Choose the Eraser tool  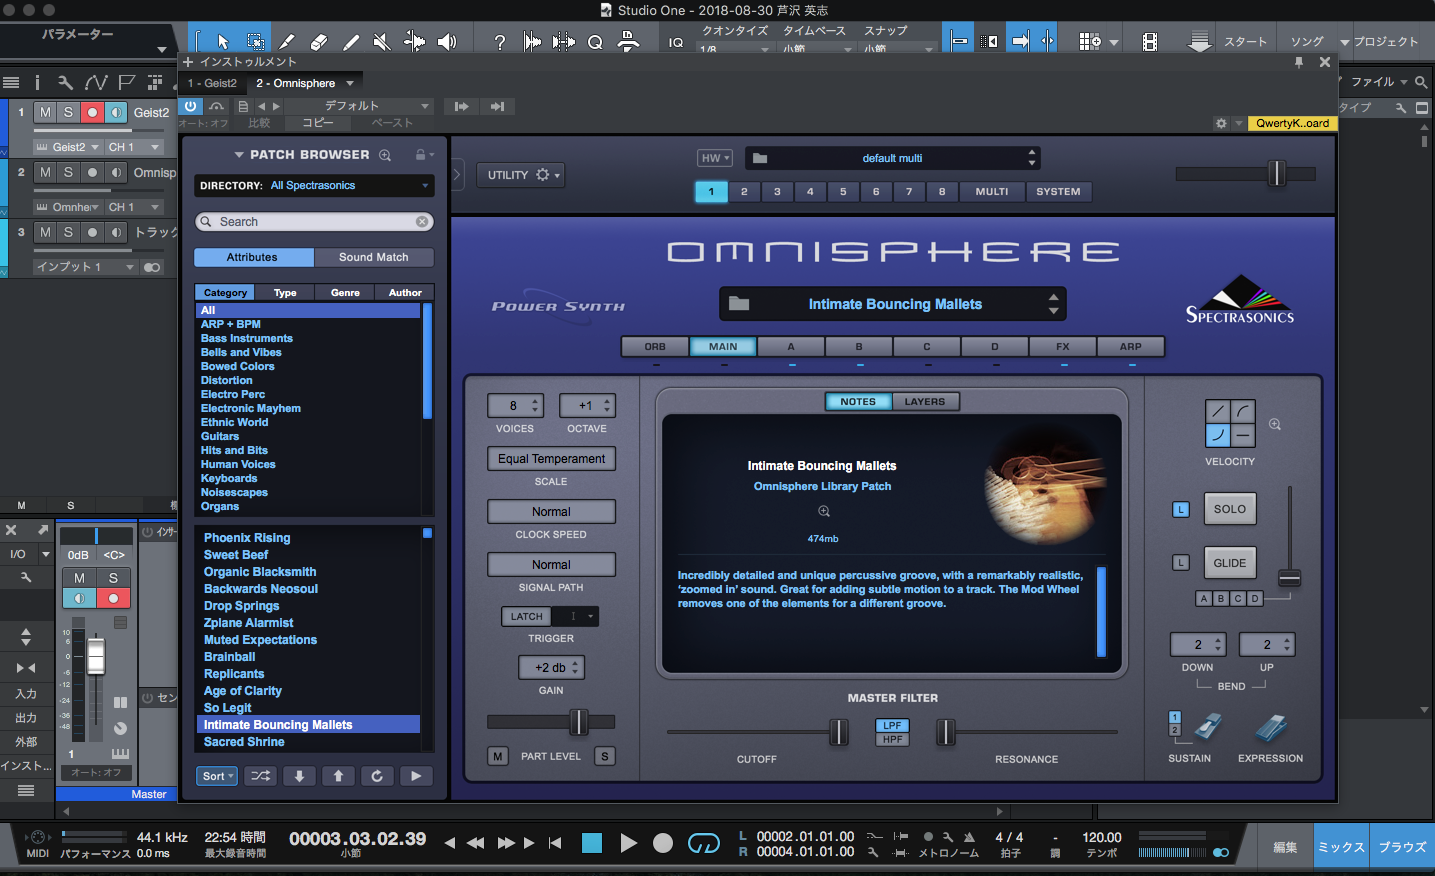319,41
